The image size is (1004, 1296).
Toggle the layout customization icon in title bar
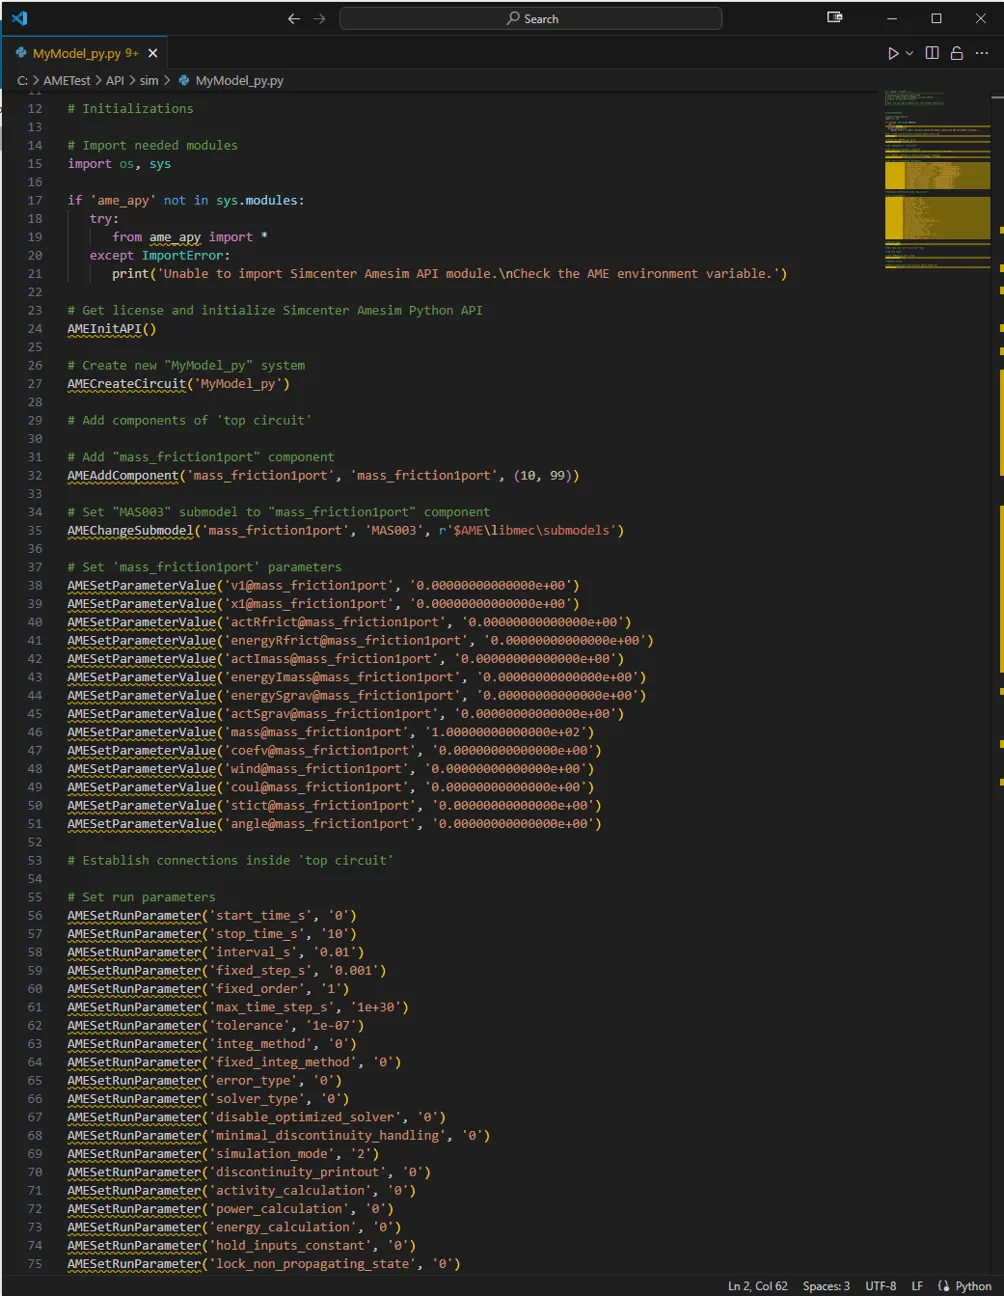[834, 18]
